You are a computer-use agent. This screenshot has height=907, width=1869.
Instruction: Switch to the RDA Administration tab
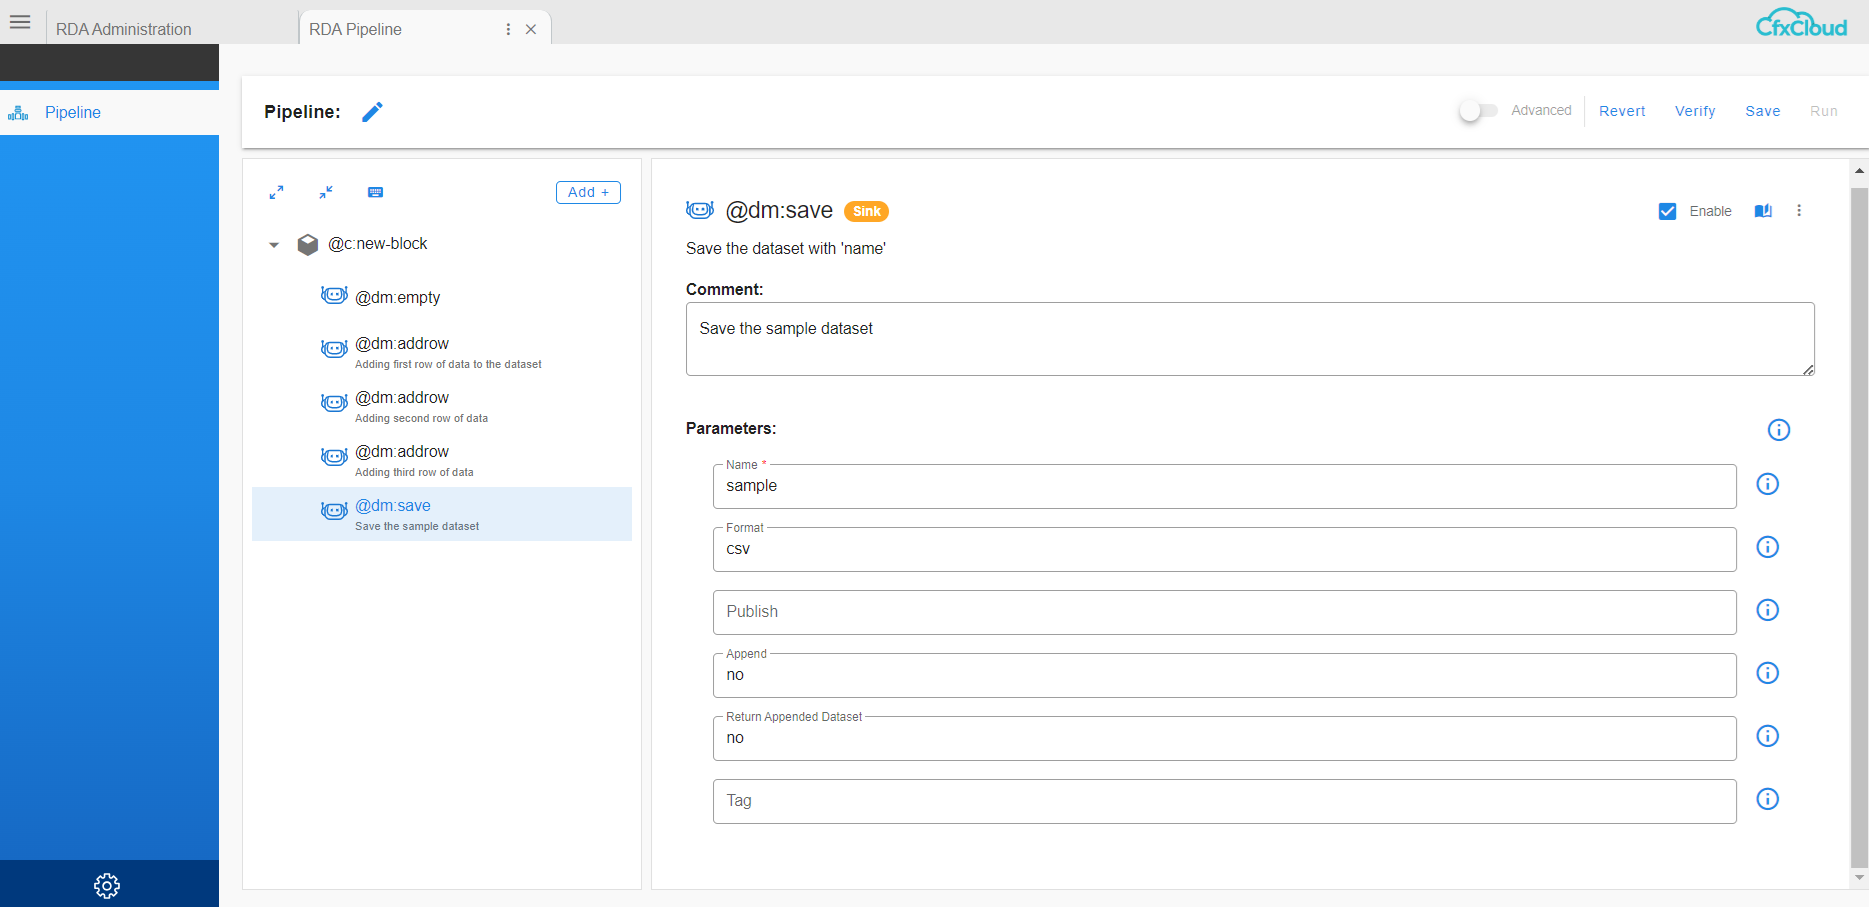pyautogui.click(x=124, y=29)
